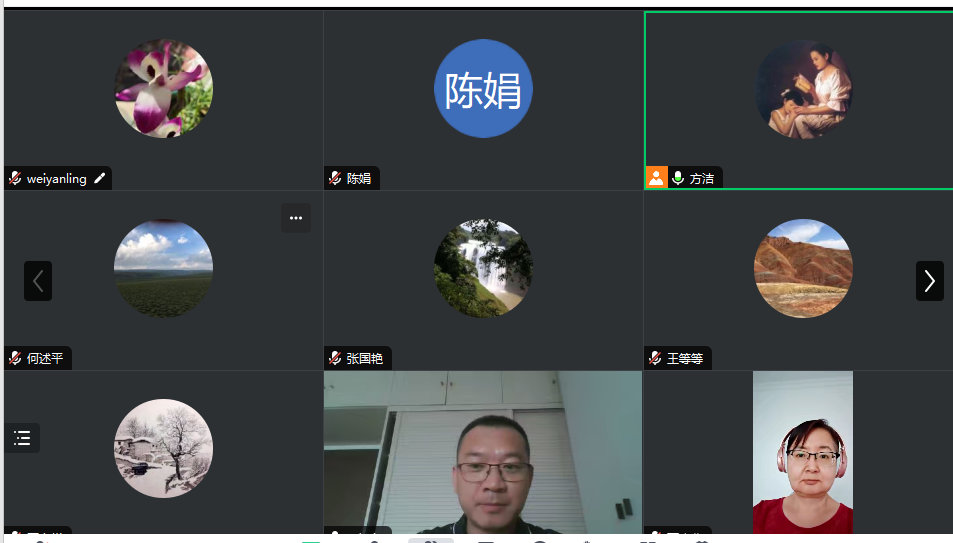Open the three-dots menu on 何述平 tile
The image size is (953, 543).
[x=296, y=218]
